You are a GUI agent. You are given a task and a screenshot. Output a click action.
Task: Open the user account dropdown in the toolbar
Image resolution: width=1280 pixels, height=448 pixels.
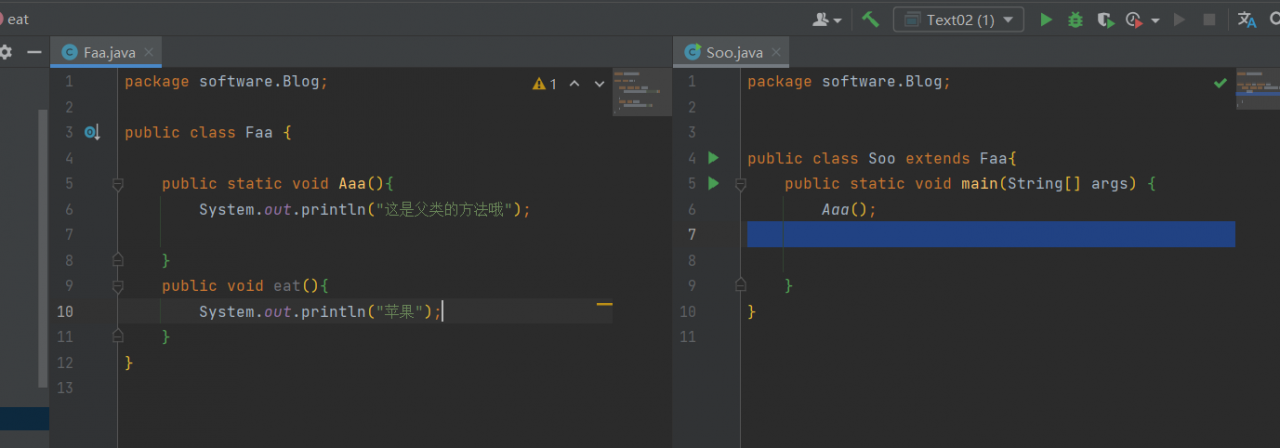click(x=827, y=19)
